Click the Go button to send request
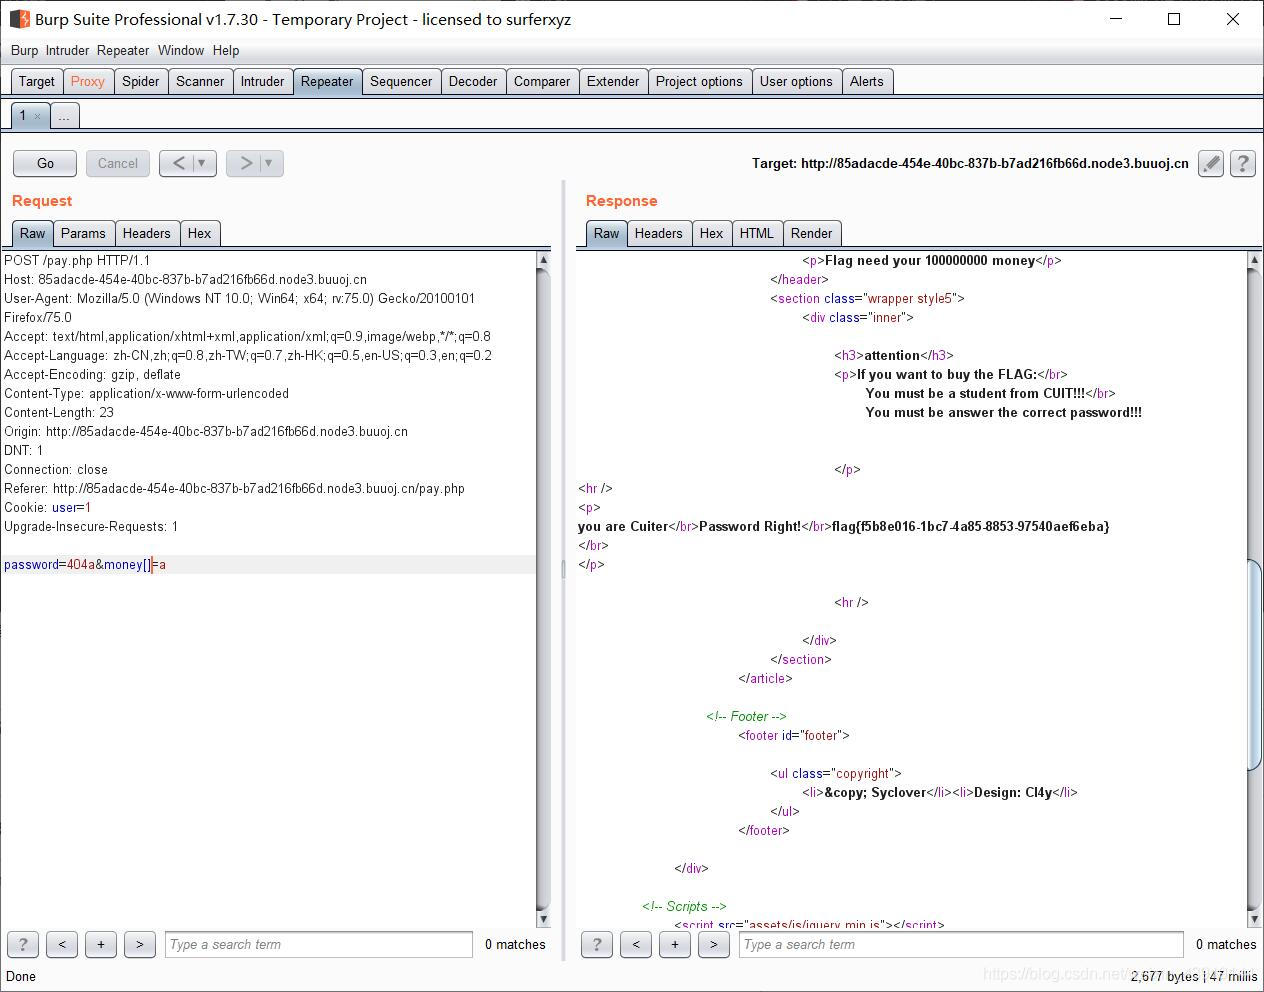The height and width of the screenshot is (992, 1264). tap(45, 163)
